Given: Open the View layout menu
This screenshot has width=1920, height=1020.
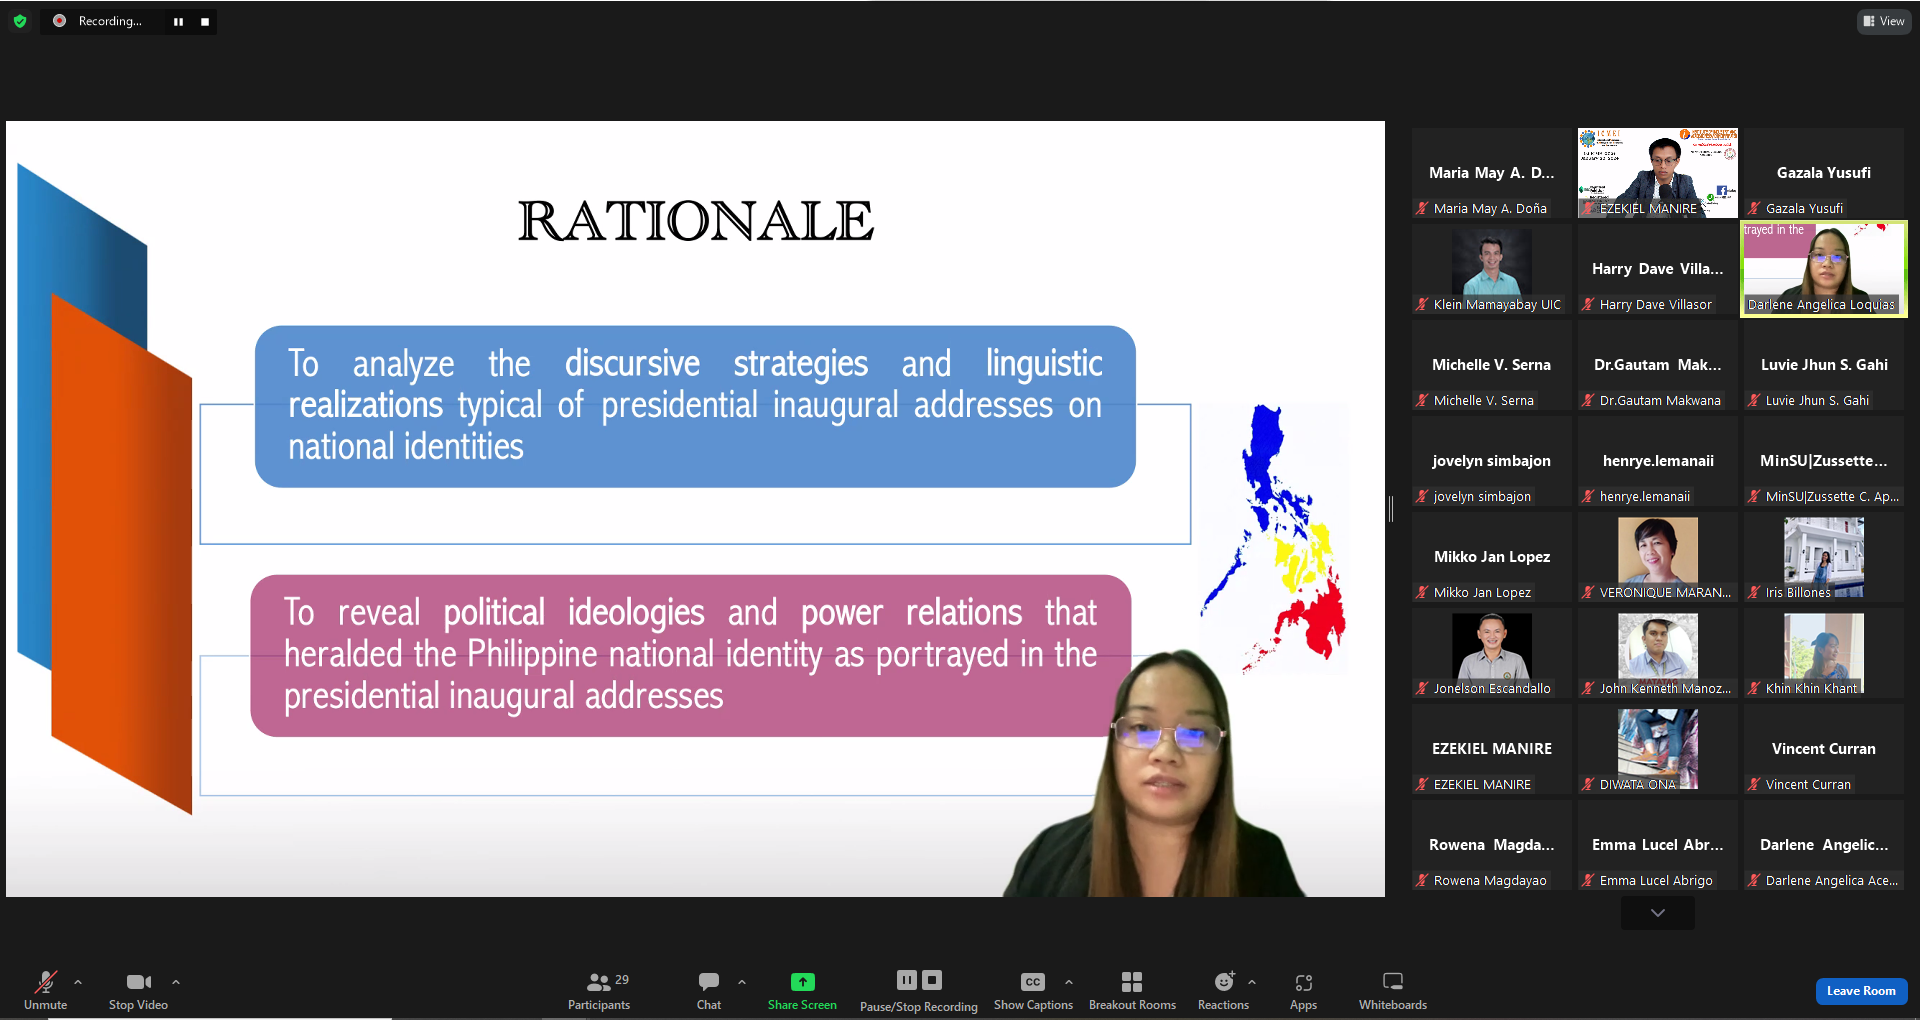Looking at the screenshot, I should (1884, 21).
